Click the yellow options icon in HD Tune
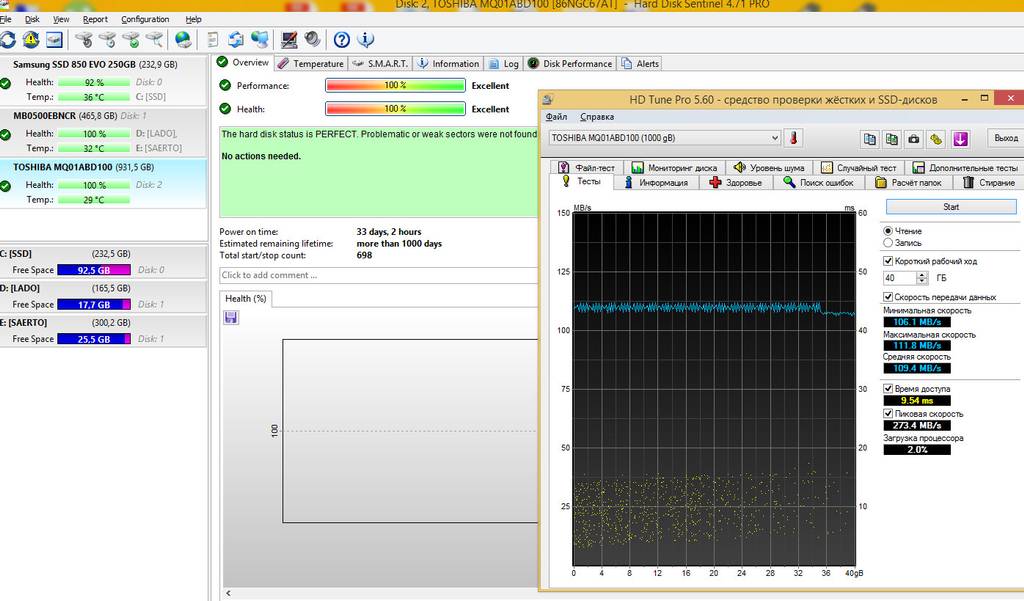The width and height of the screenshot is (1024, 601). (x=936, y=138)
